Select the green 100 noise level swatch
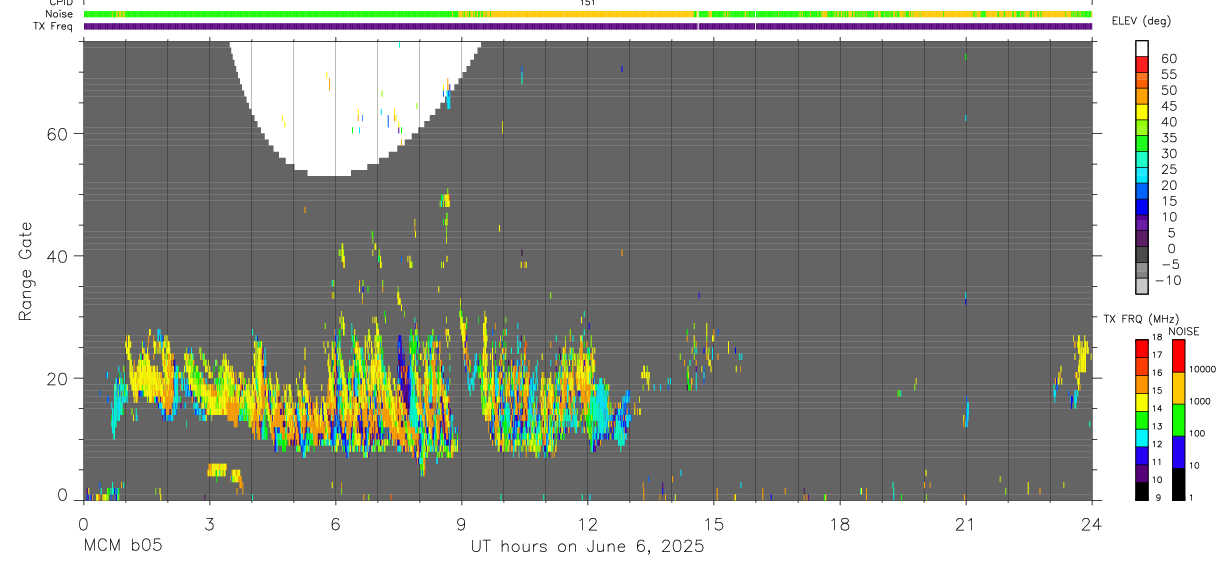 [1178, 420]
